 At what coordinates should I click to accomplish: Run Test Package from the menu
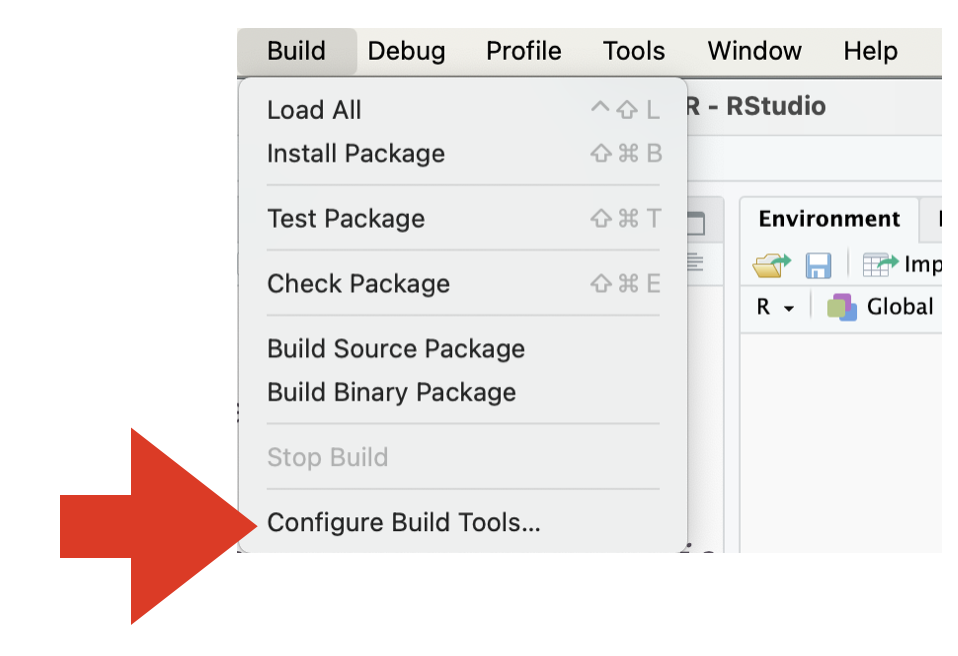click(345, 219)
